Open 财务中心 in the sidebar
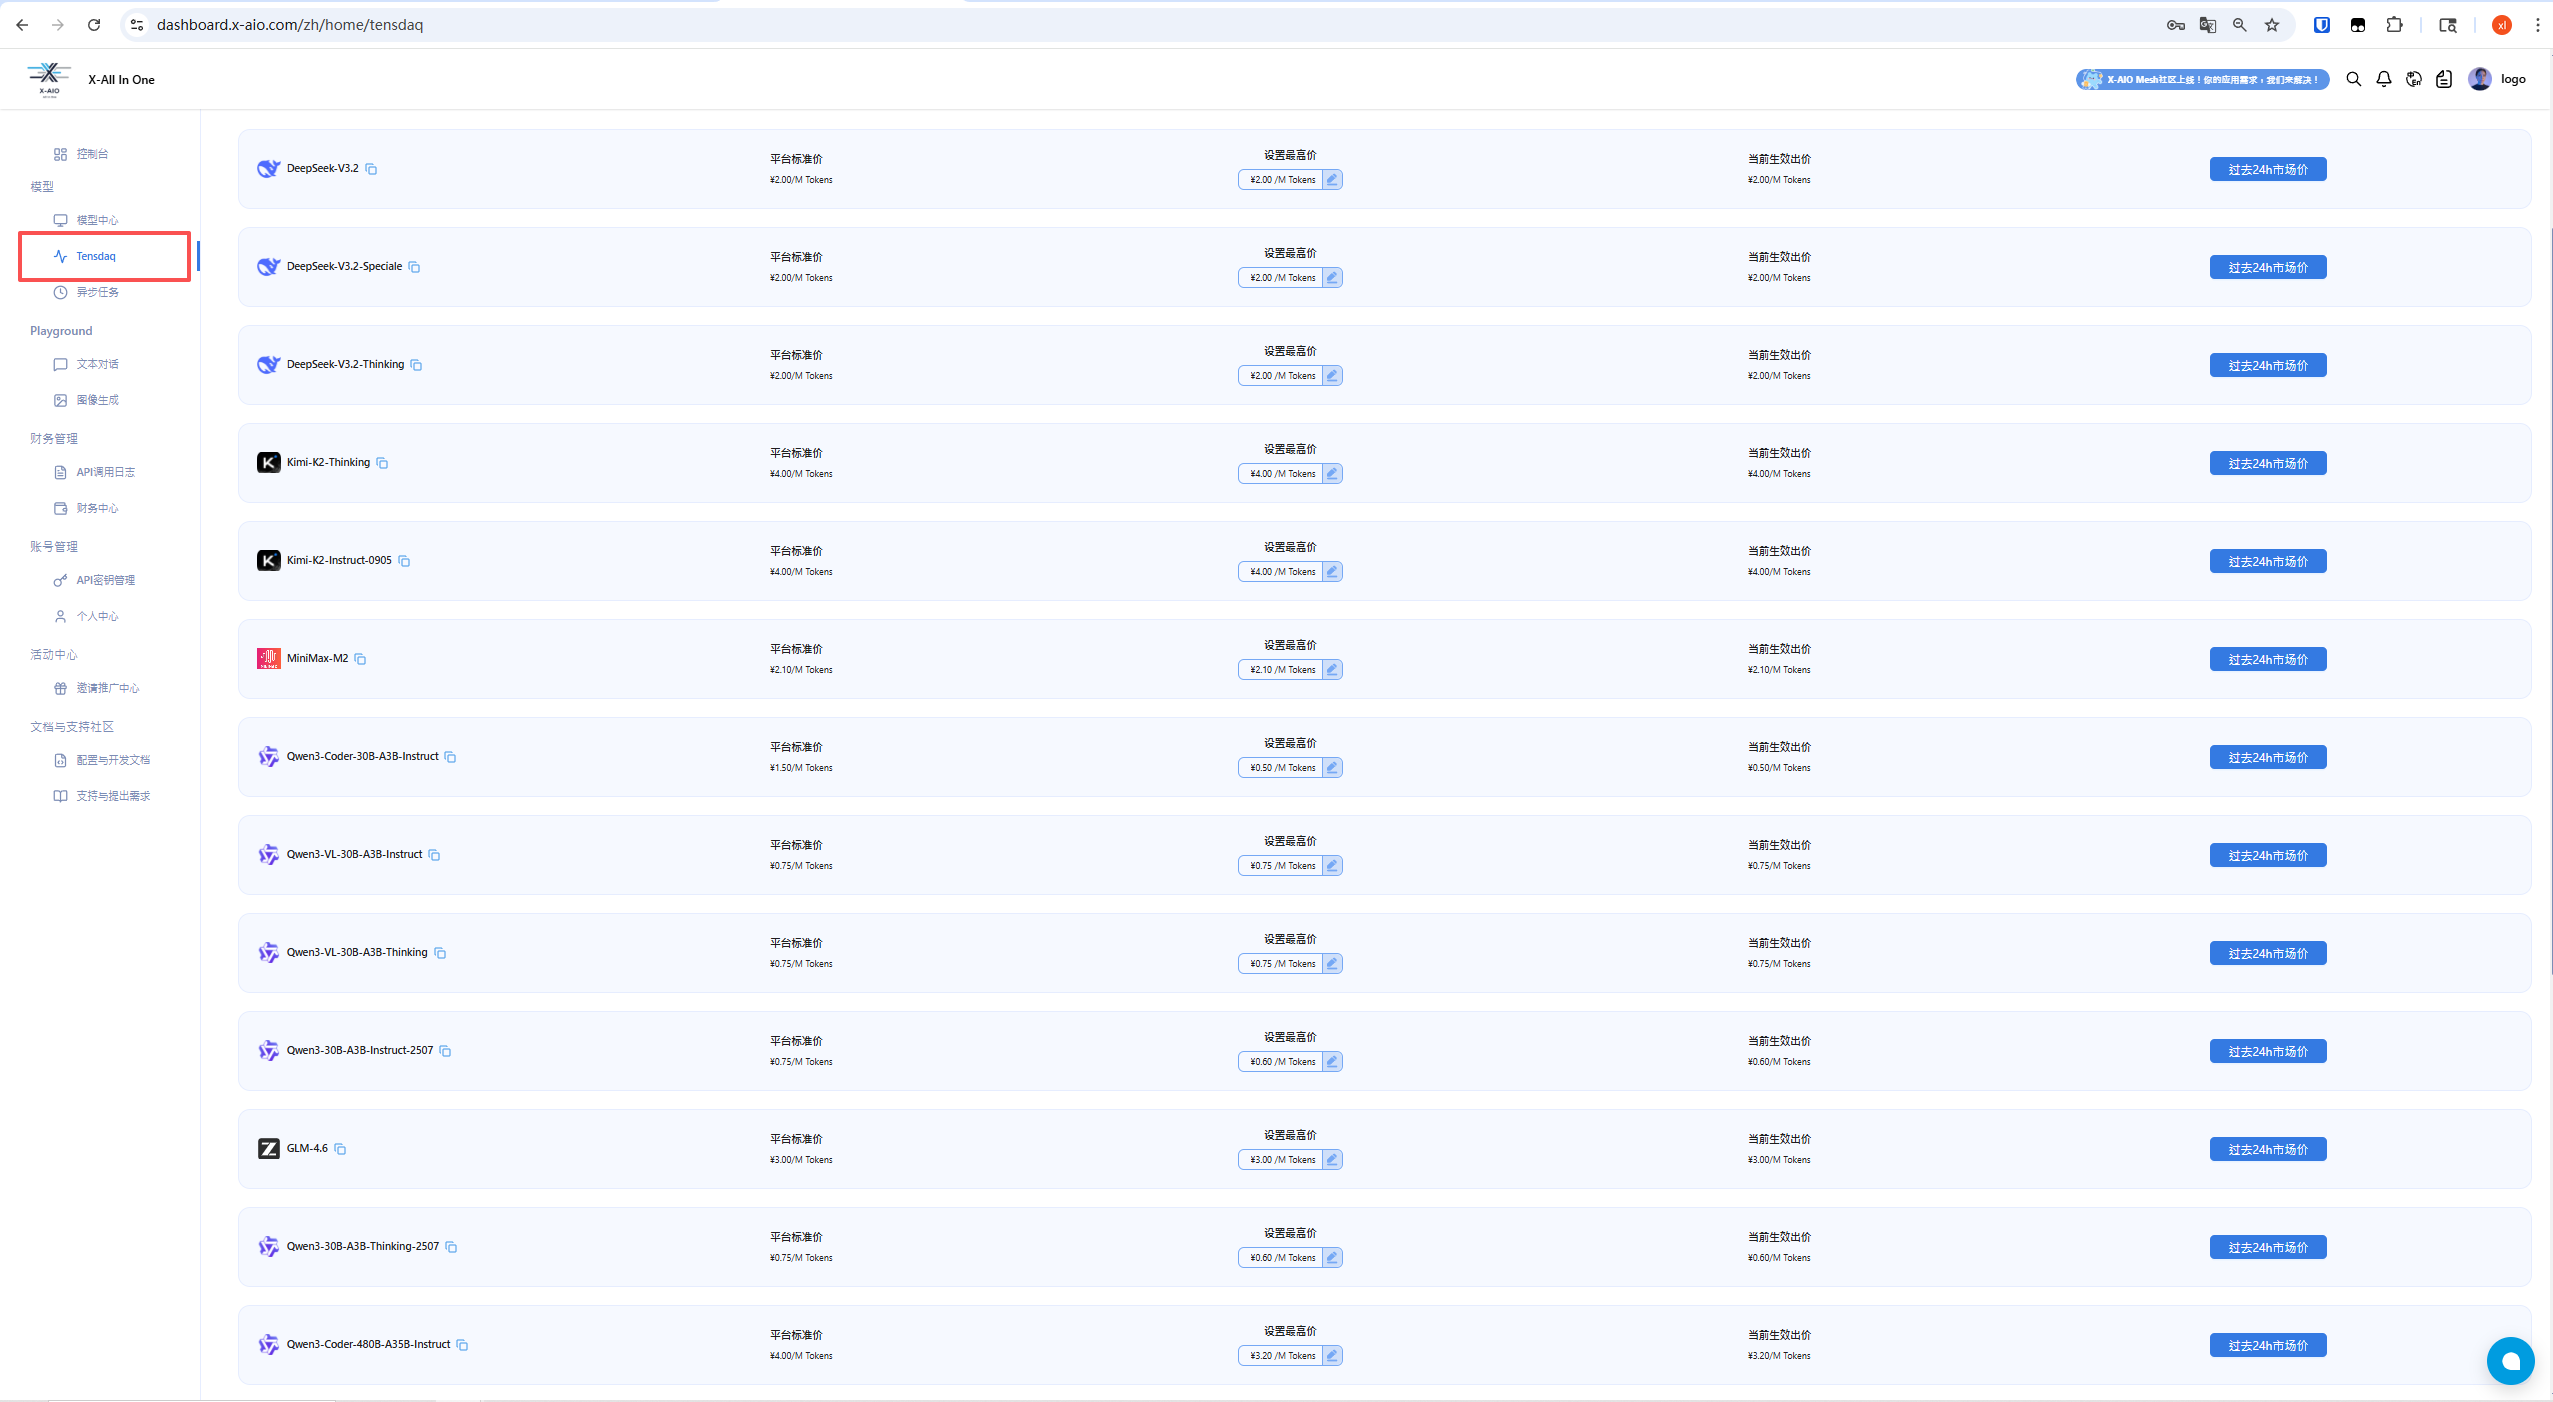The width and height of the screenshot is (2553, 1402). pos(97,508)
